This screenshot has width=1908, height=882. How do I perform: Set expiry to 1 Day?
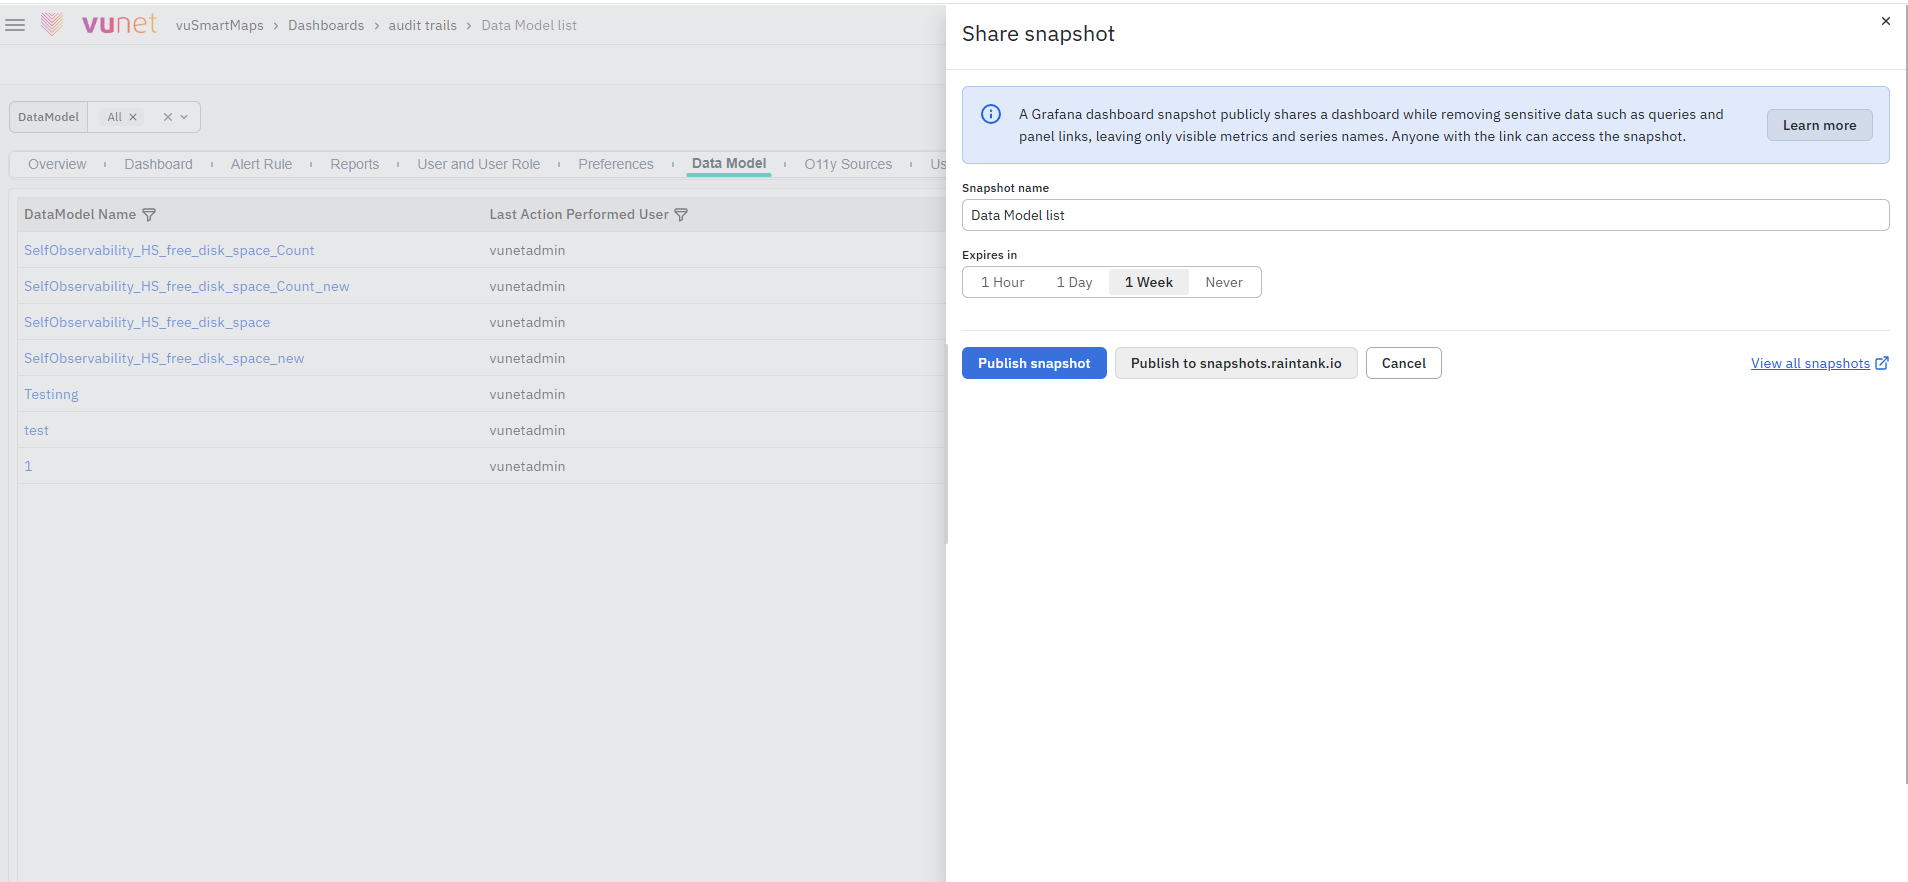(1074, 282)
